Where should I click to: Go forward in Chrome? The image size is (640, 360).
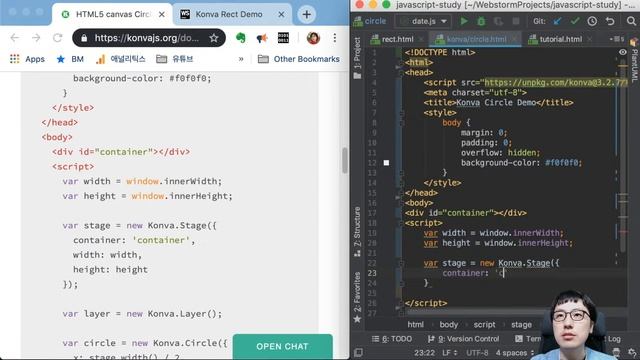tap(36, 38)
